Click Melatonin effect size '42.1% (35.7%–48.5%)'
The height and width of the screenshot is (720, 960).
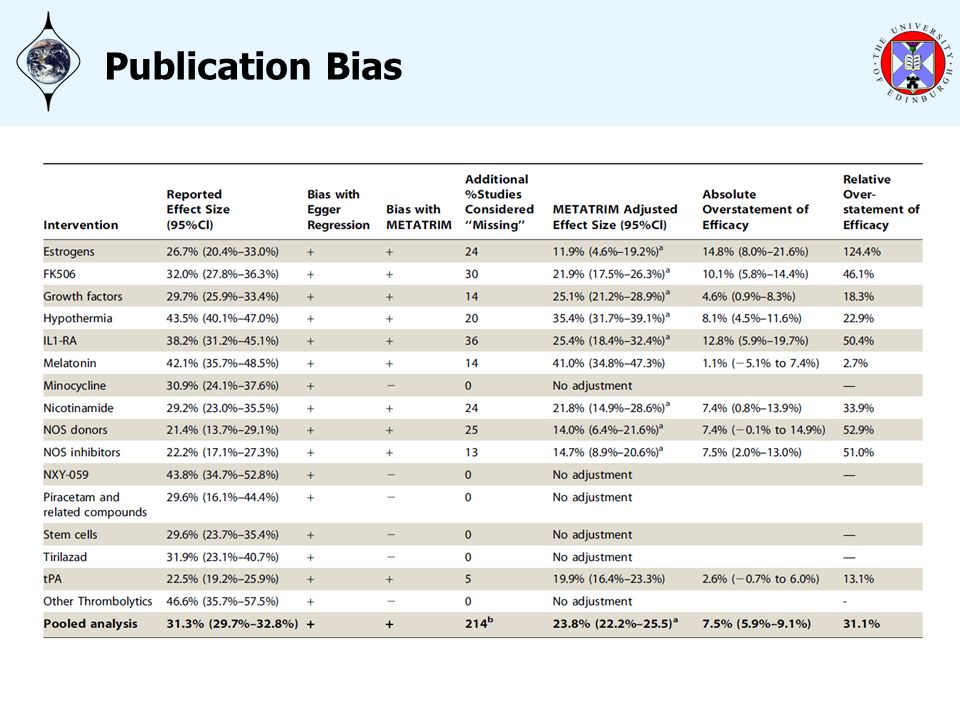coord(222,363)
